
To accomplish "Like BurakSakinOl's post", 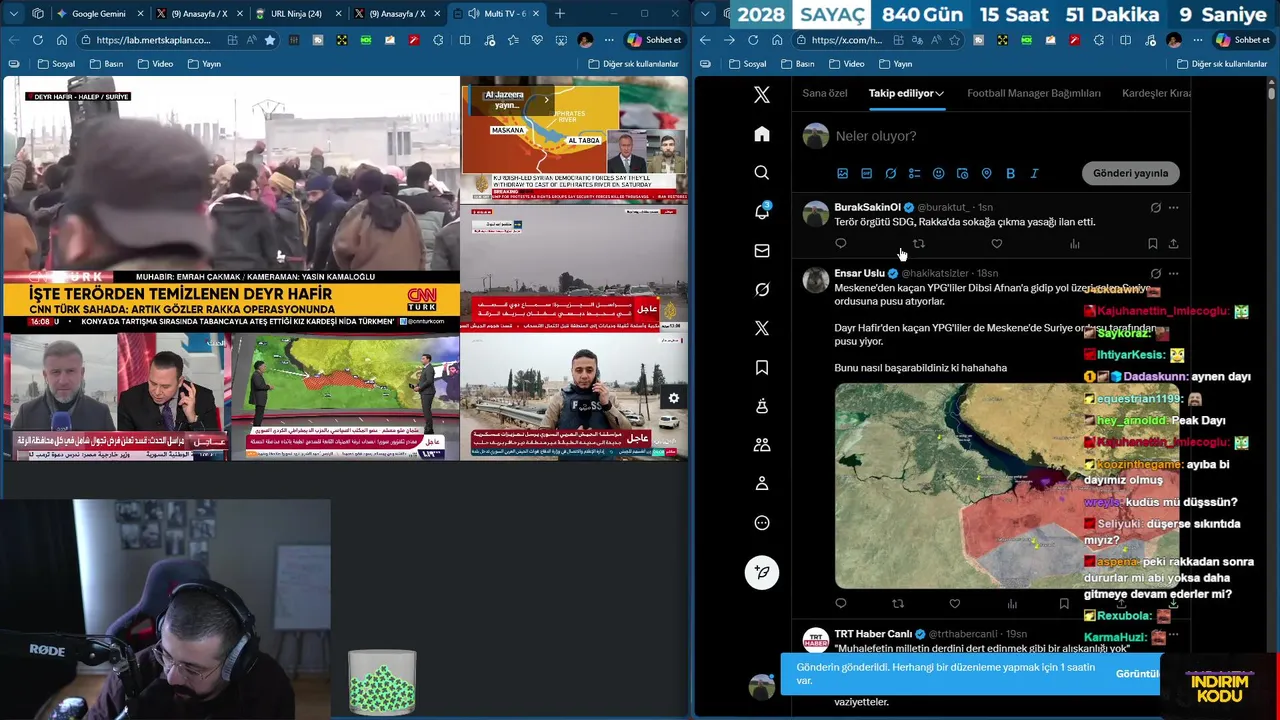I will tap(996, 244).
